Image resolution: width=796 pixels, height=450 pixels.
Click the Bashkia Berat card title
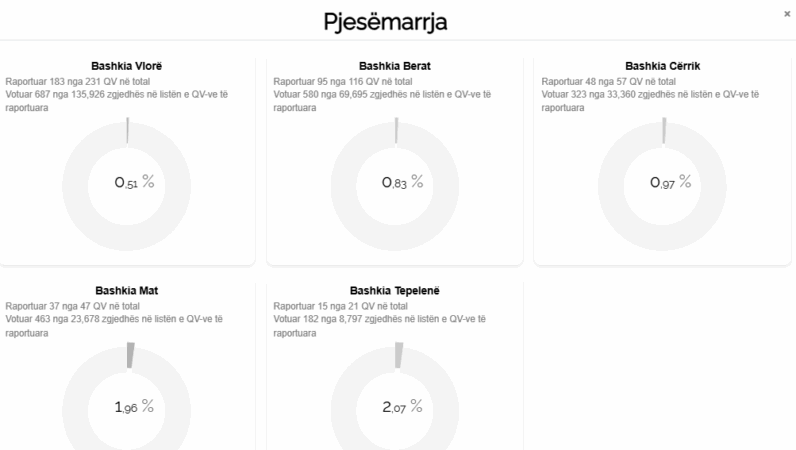pos(395,66)
